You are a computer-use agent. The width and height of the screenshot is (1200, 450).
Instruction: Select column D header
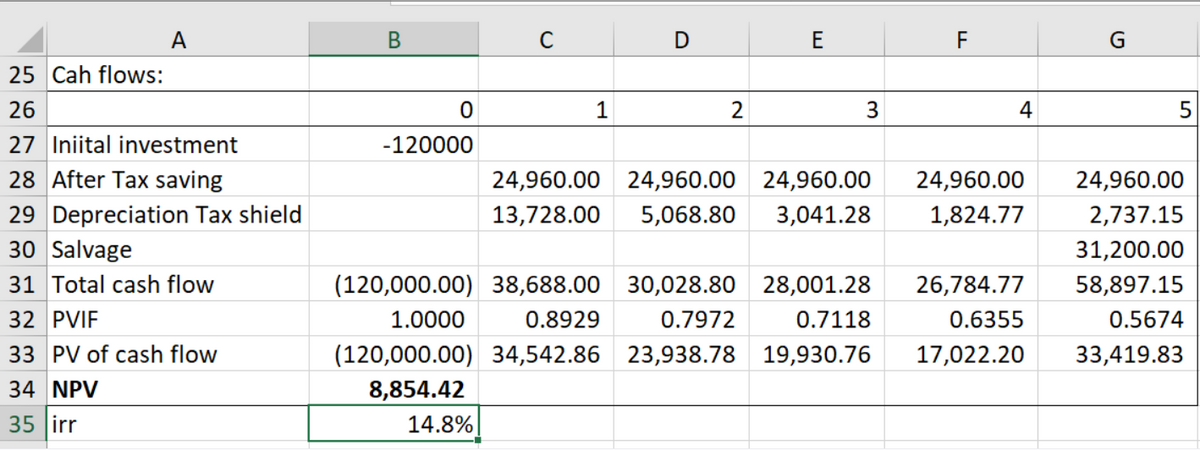click(x=680, y=40)
